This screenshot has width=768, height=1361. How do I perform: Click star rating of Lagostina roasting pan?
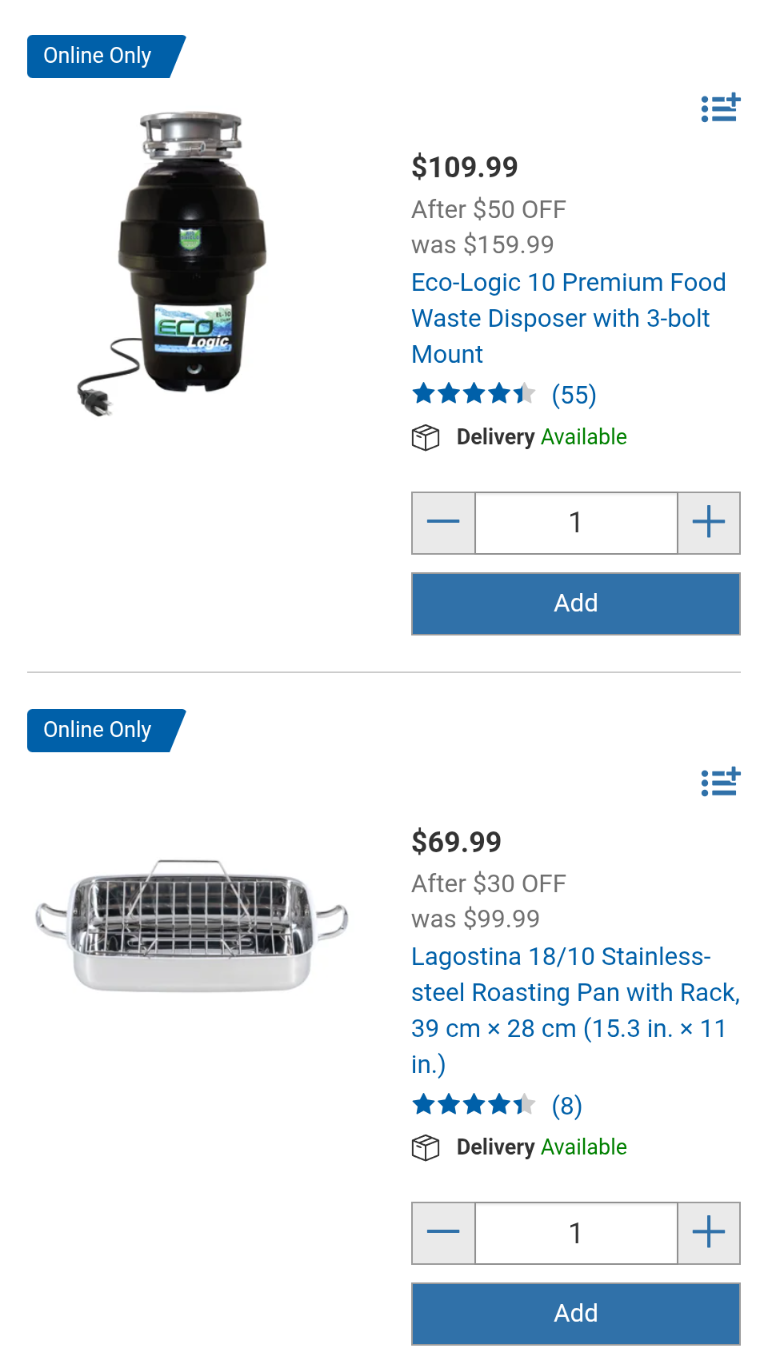click(x=474, y=1104)
